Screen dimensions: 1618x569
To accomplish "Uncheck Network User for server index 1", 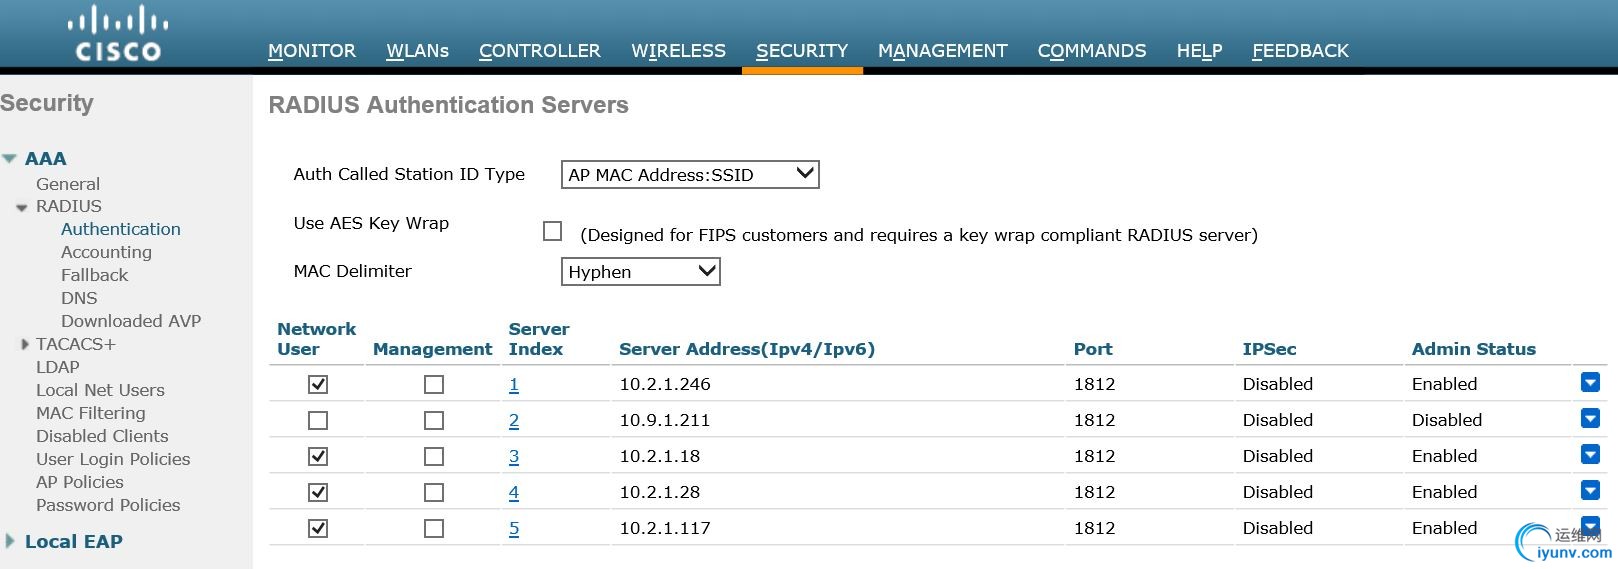I will tap(318, 384).
